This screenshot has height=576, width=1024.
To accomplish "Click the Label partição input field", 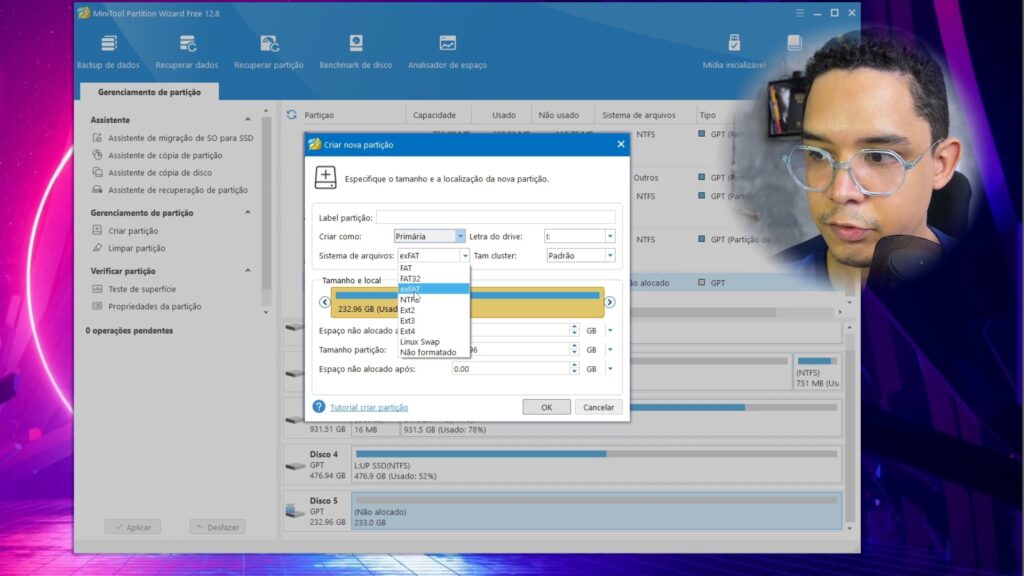I will [x=496, y=217].
